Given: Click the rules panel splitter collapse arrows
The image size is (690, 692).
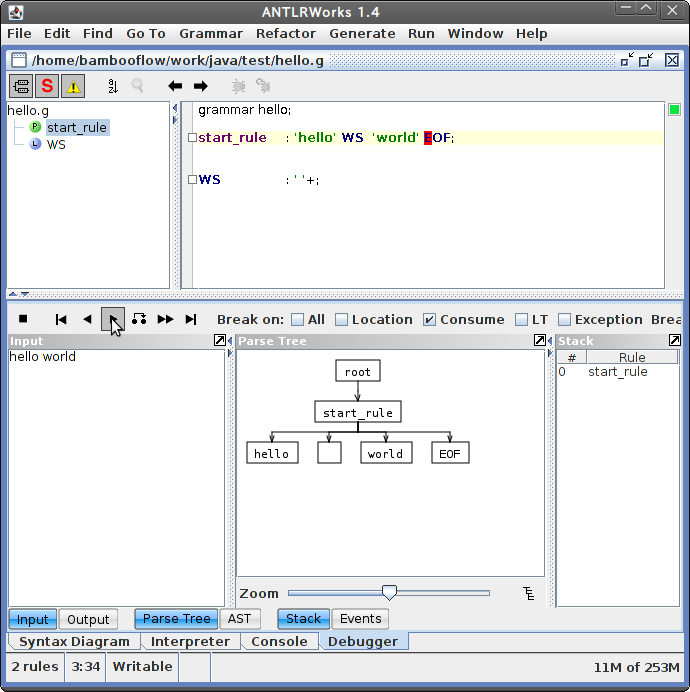Looking at the screenshot, I should [175, 114].
